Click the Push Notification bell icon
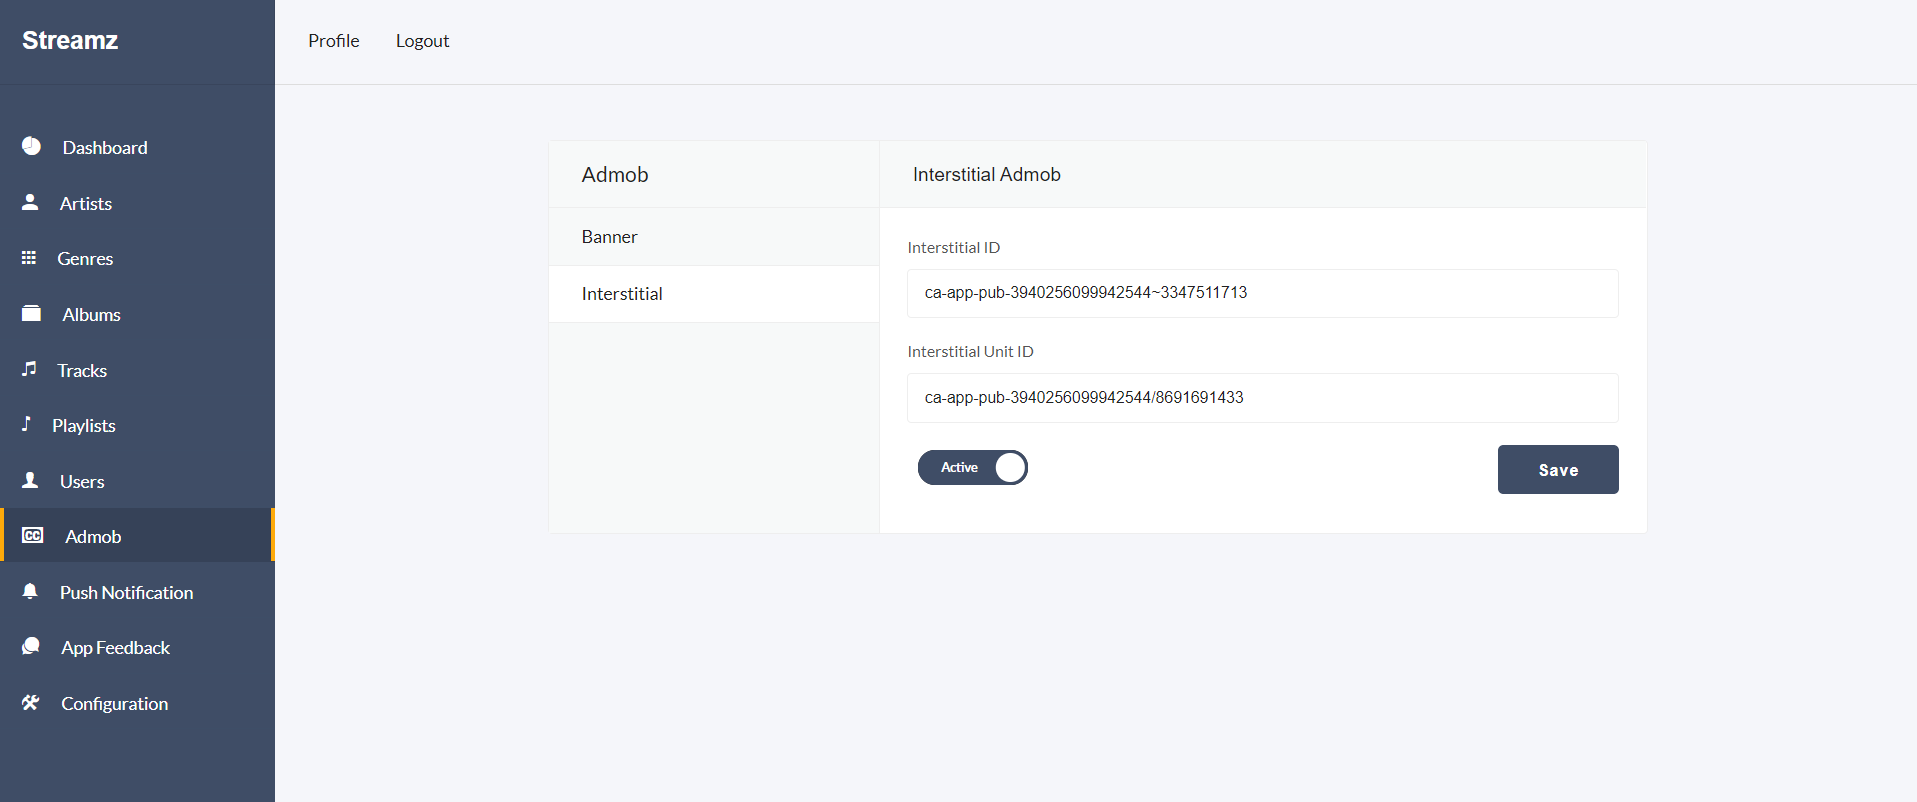 coord(30,591)
